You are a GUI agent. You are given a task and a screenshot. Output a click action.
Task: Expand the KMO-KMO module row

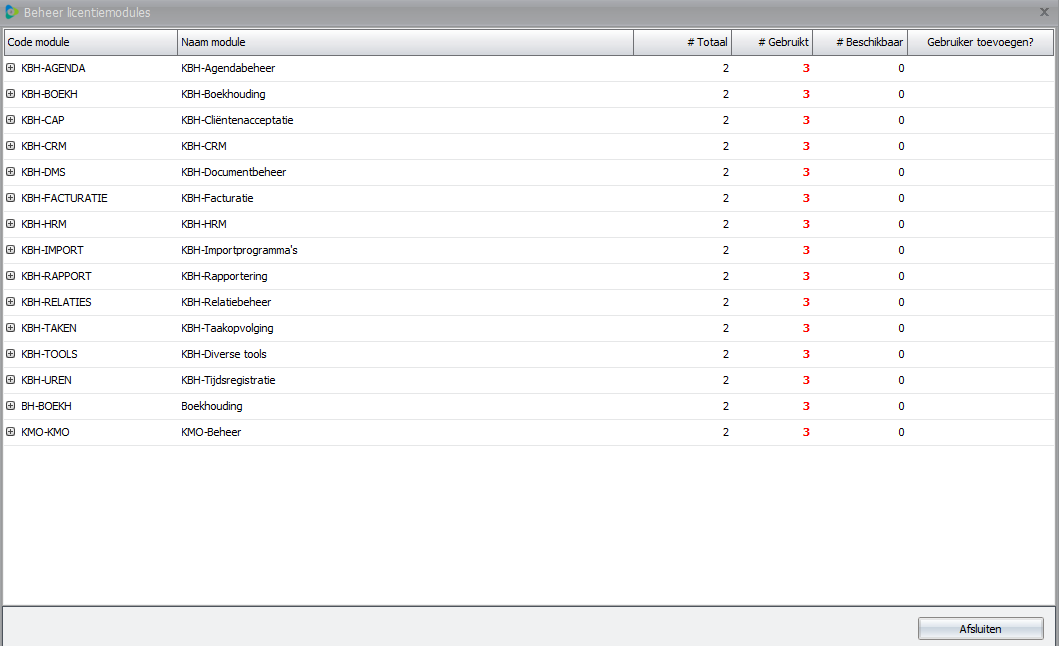coord(11,432)
